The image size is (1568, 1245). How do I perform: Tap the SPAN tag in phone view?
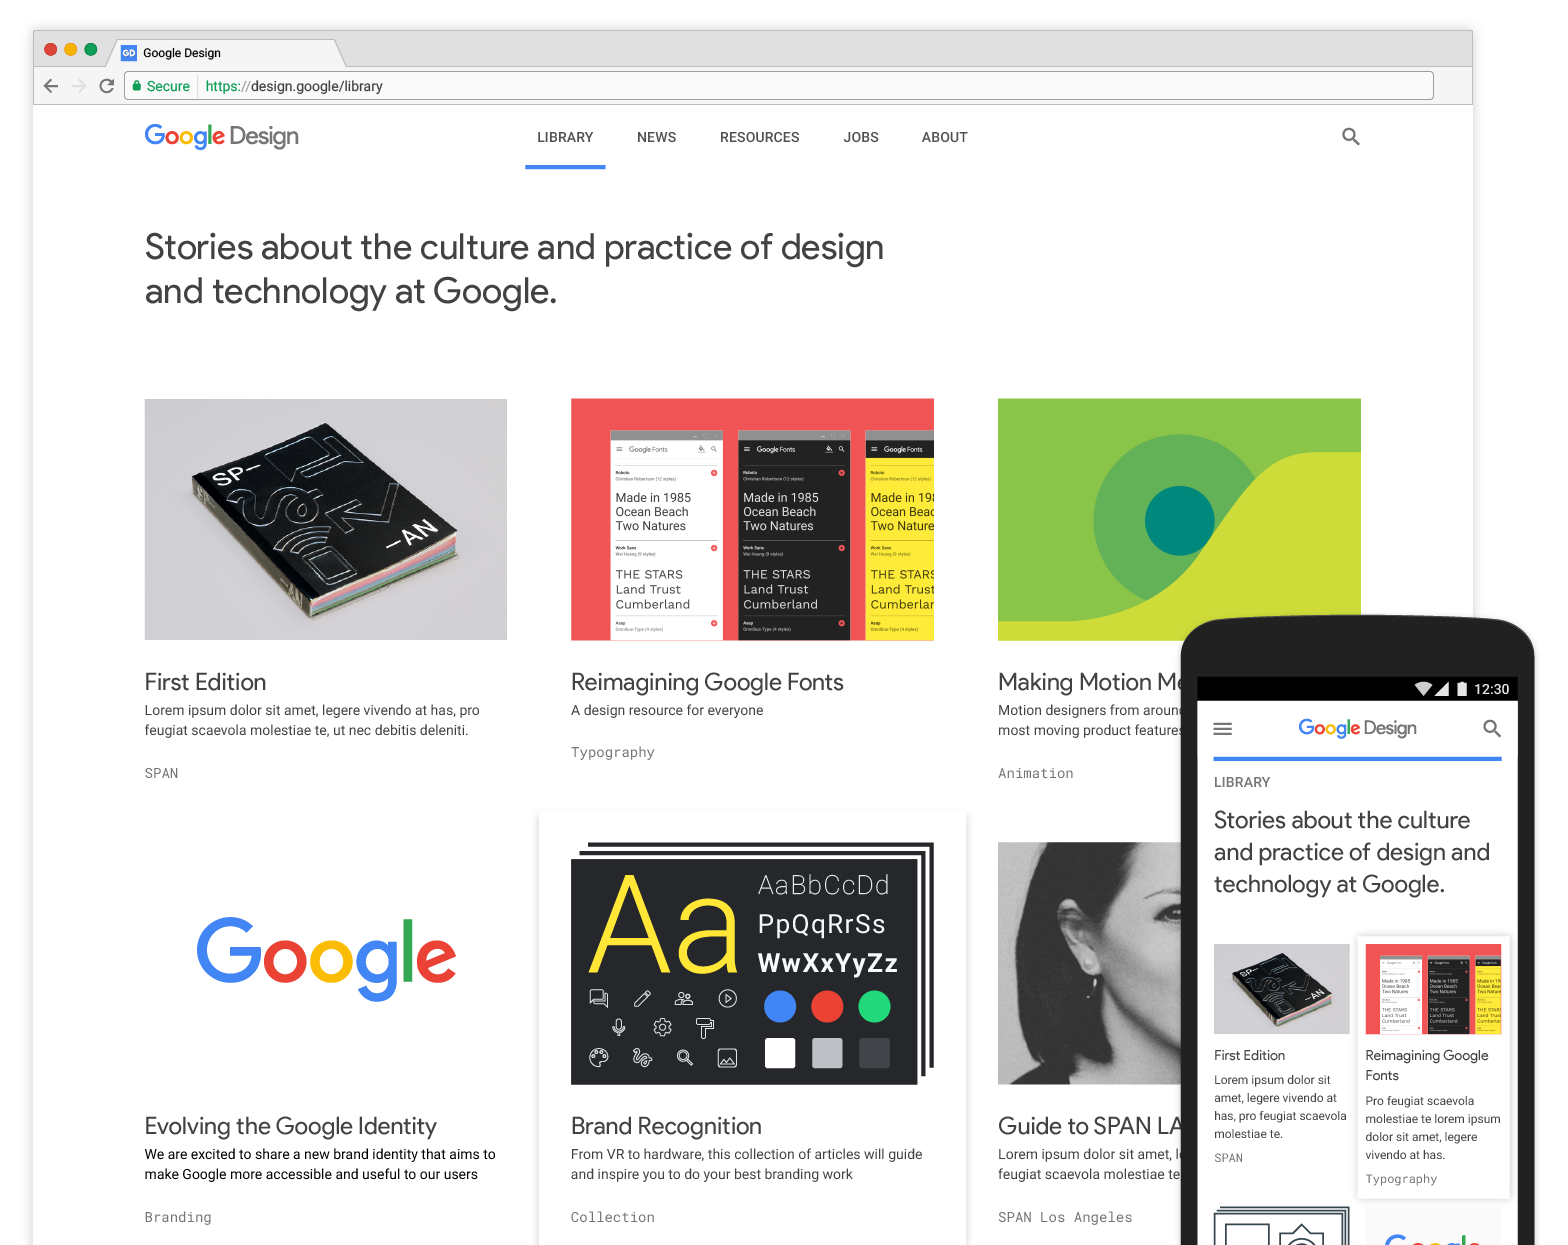(x=1228, y=1158)
